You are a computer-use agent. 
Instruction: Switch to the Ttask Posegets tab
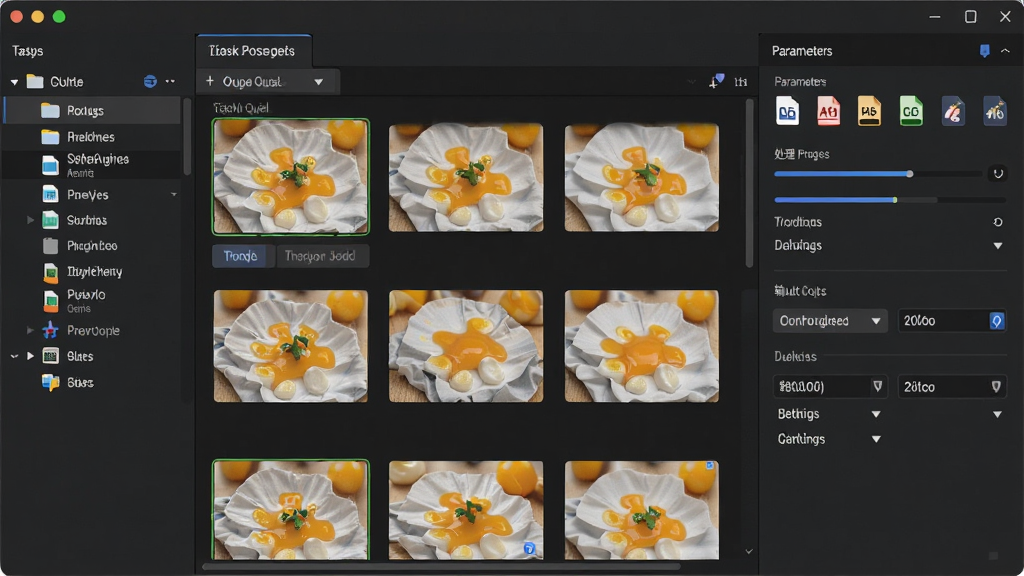tap(253, 51)
